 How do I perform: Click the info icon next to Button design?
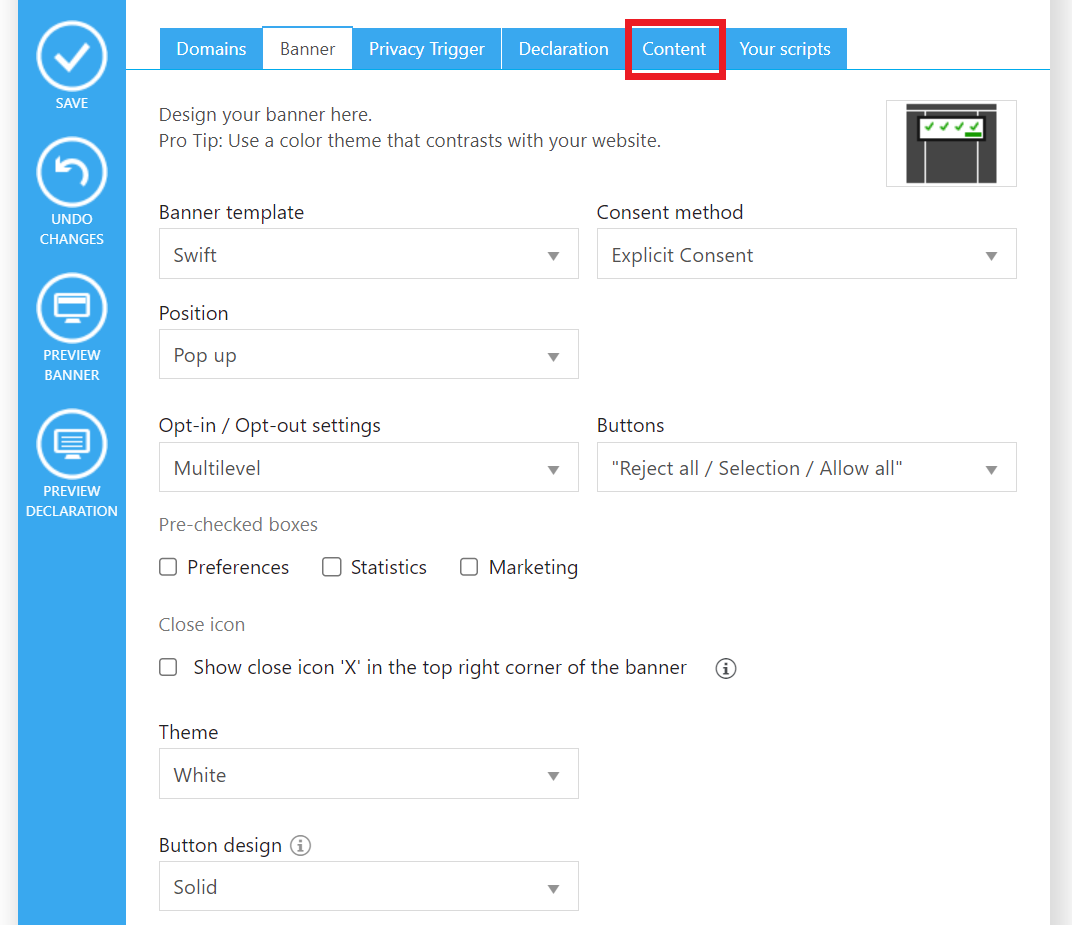coord(300,845)
